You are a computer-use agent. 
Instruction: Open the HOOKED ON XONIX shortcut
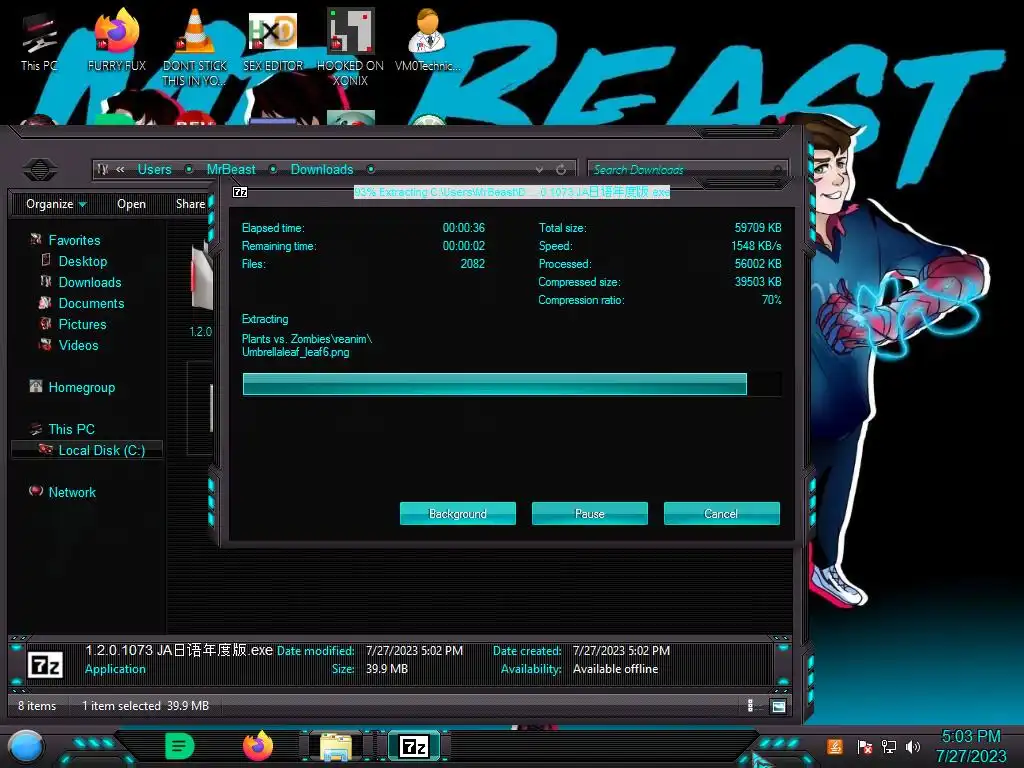point(350,47)
